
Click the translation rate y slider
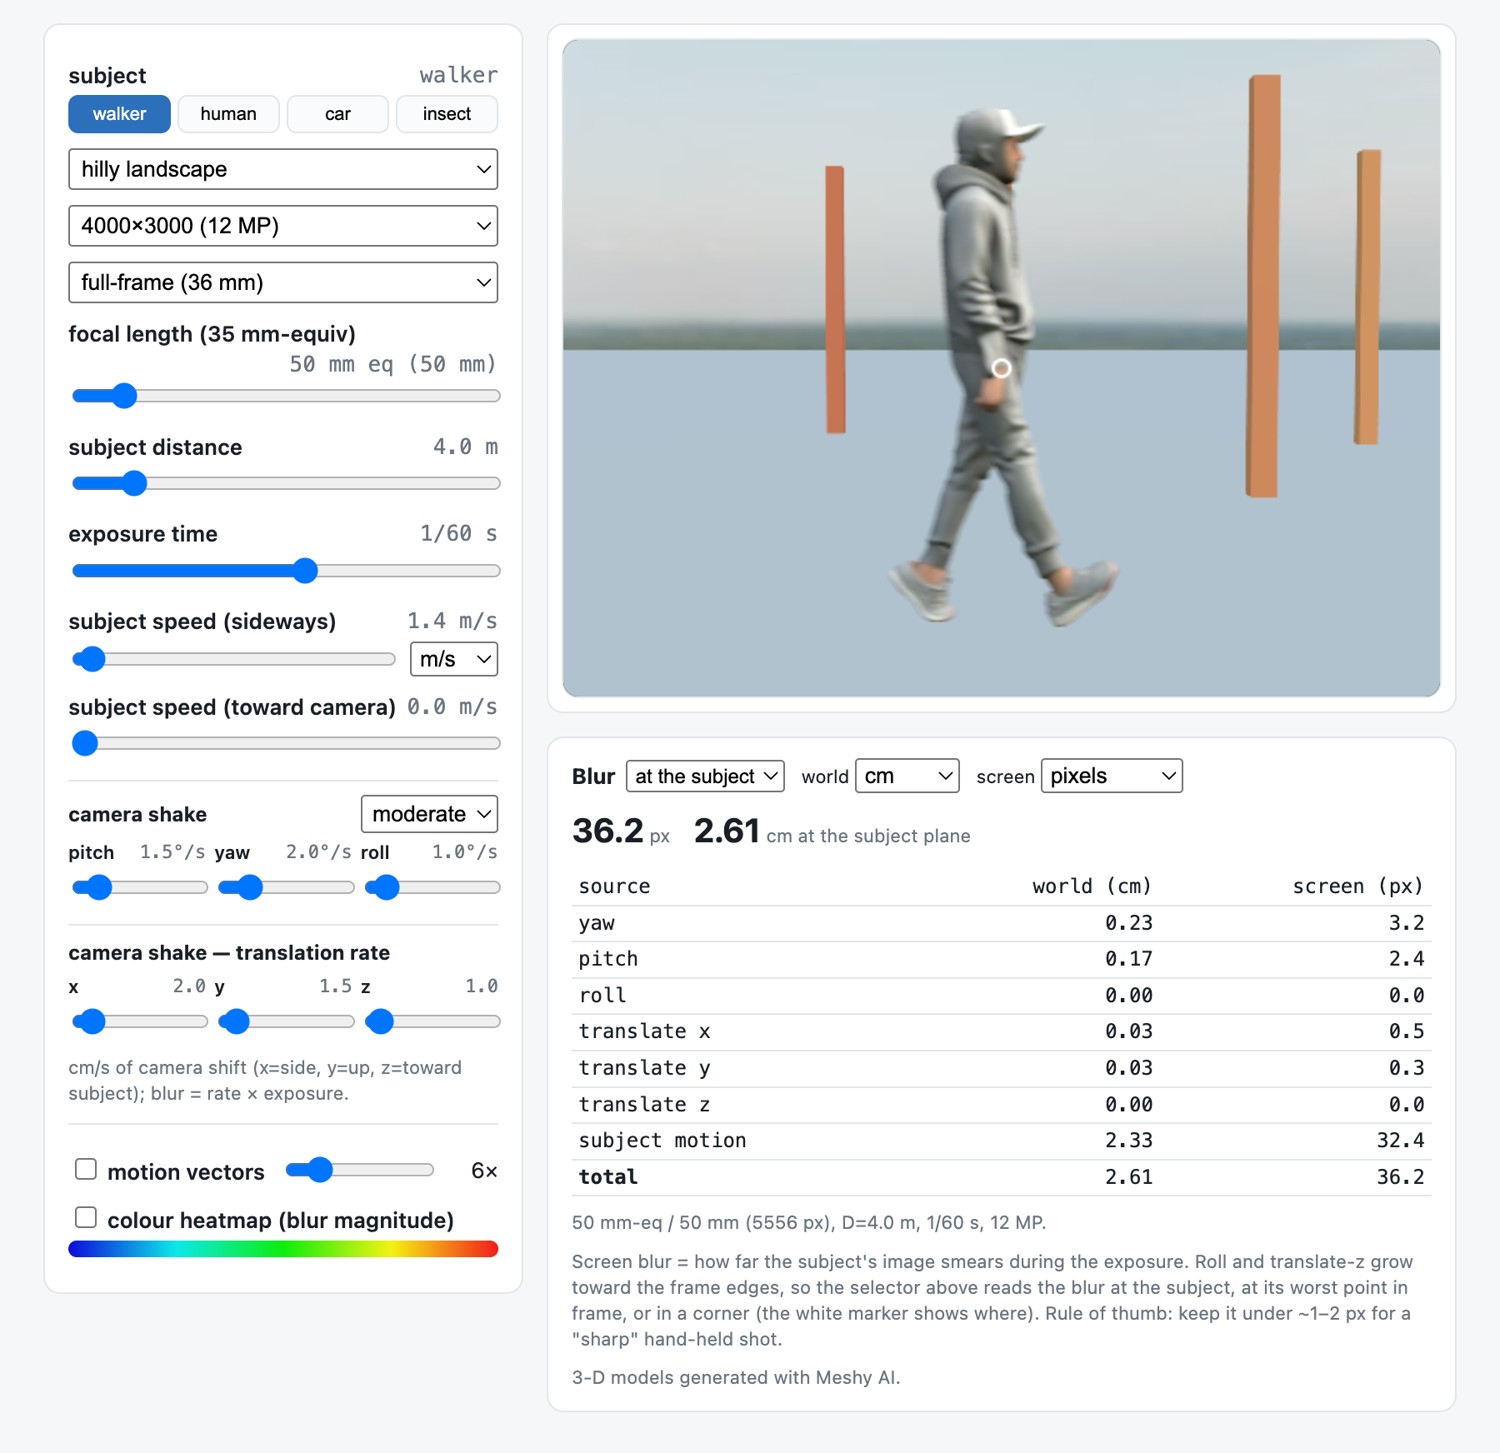coord(286,1021)
